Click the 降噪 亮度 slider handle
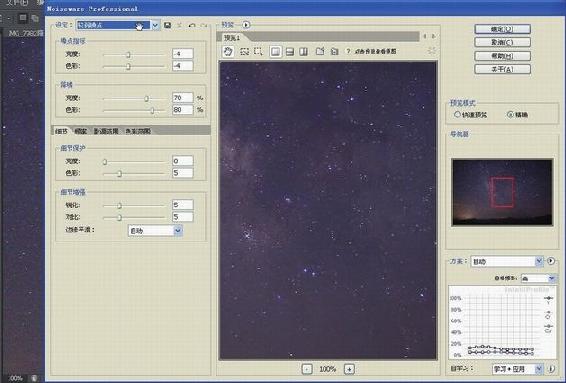Viewport: 566px width, 383px height. click(147, 98)
